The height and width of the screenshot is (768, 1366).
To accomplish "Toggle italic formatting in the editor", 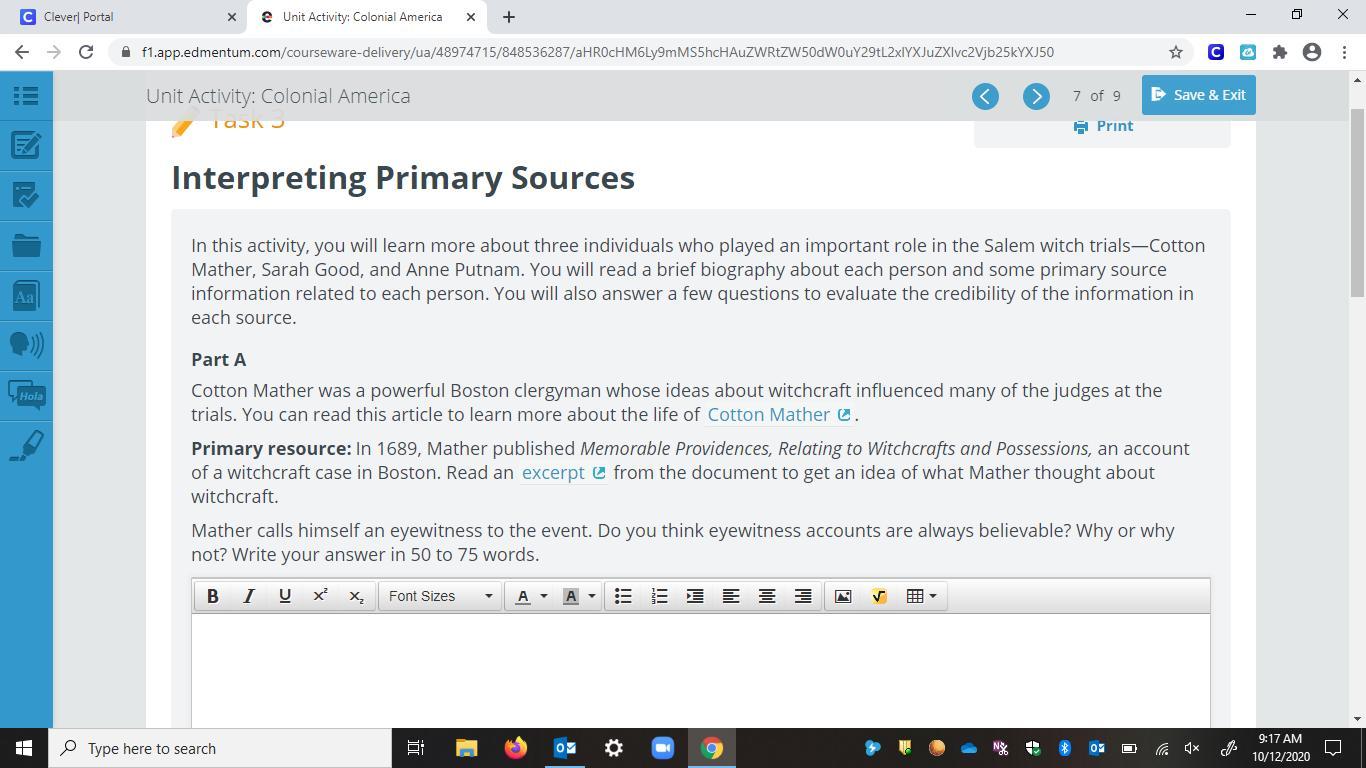I will click(x=248, y=596).
